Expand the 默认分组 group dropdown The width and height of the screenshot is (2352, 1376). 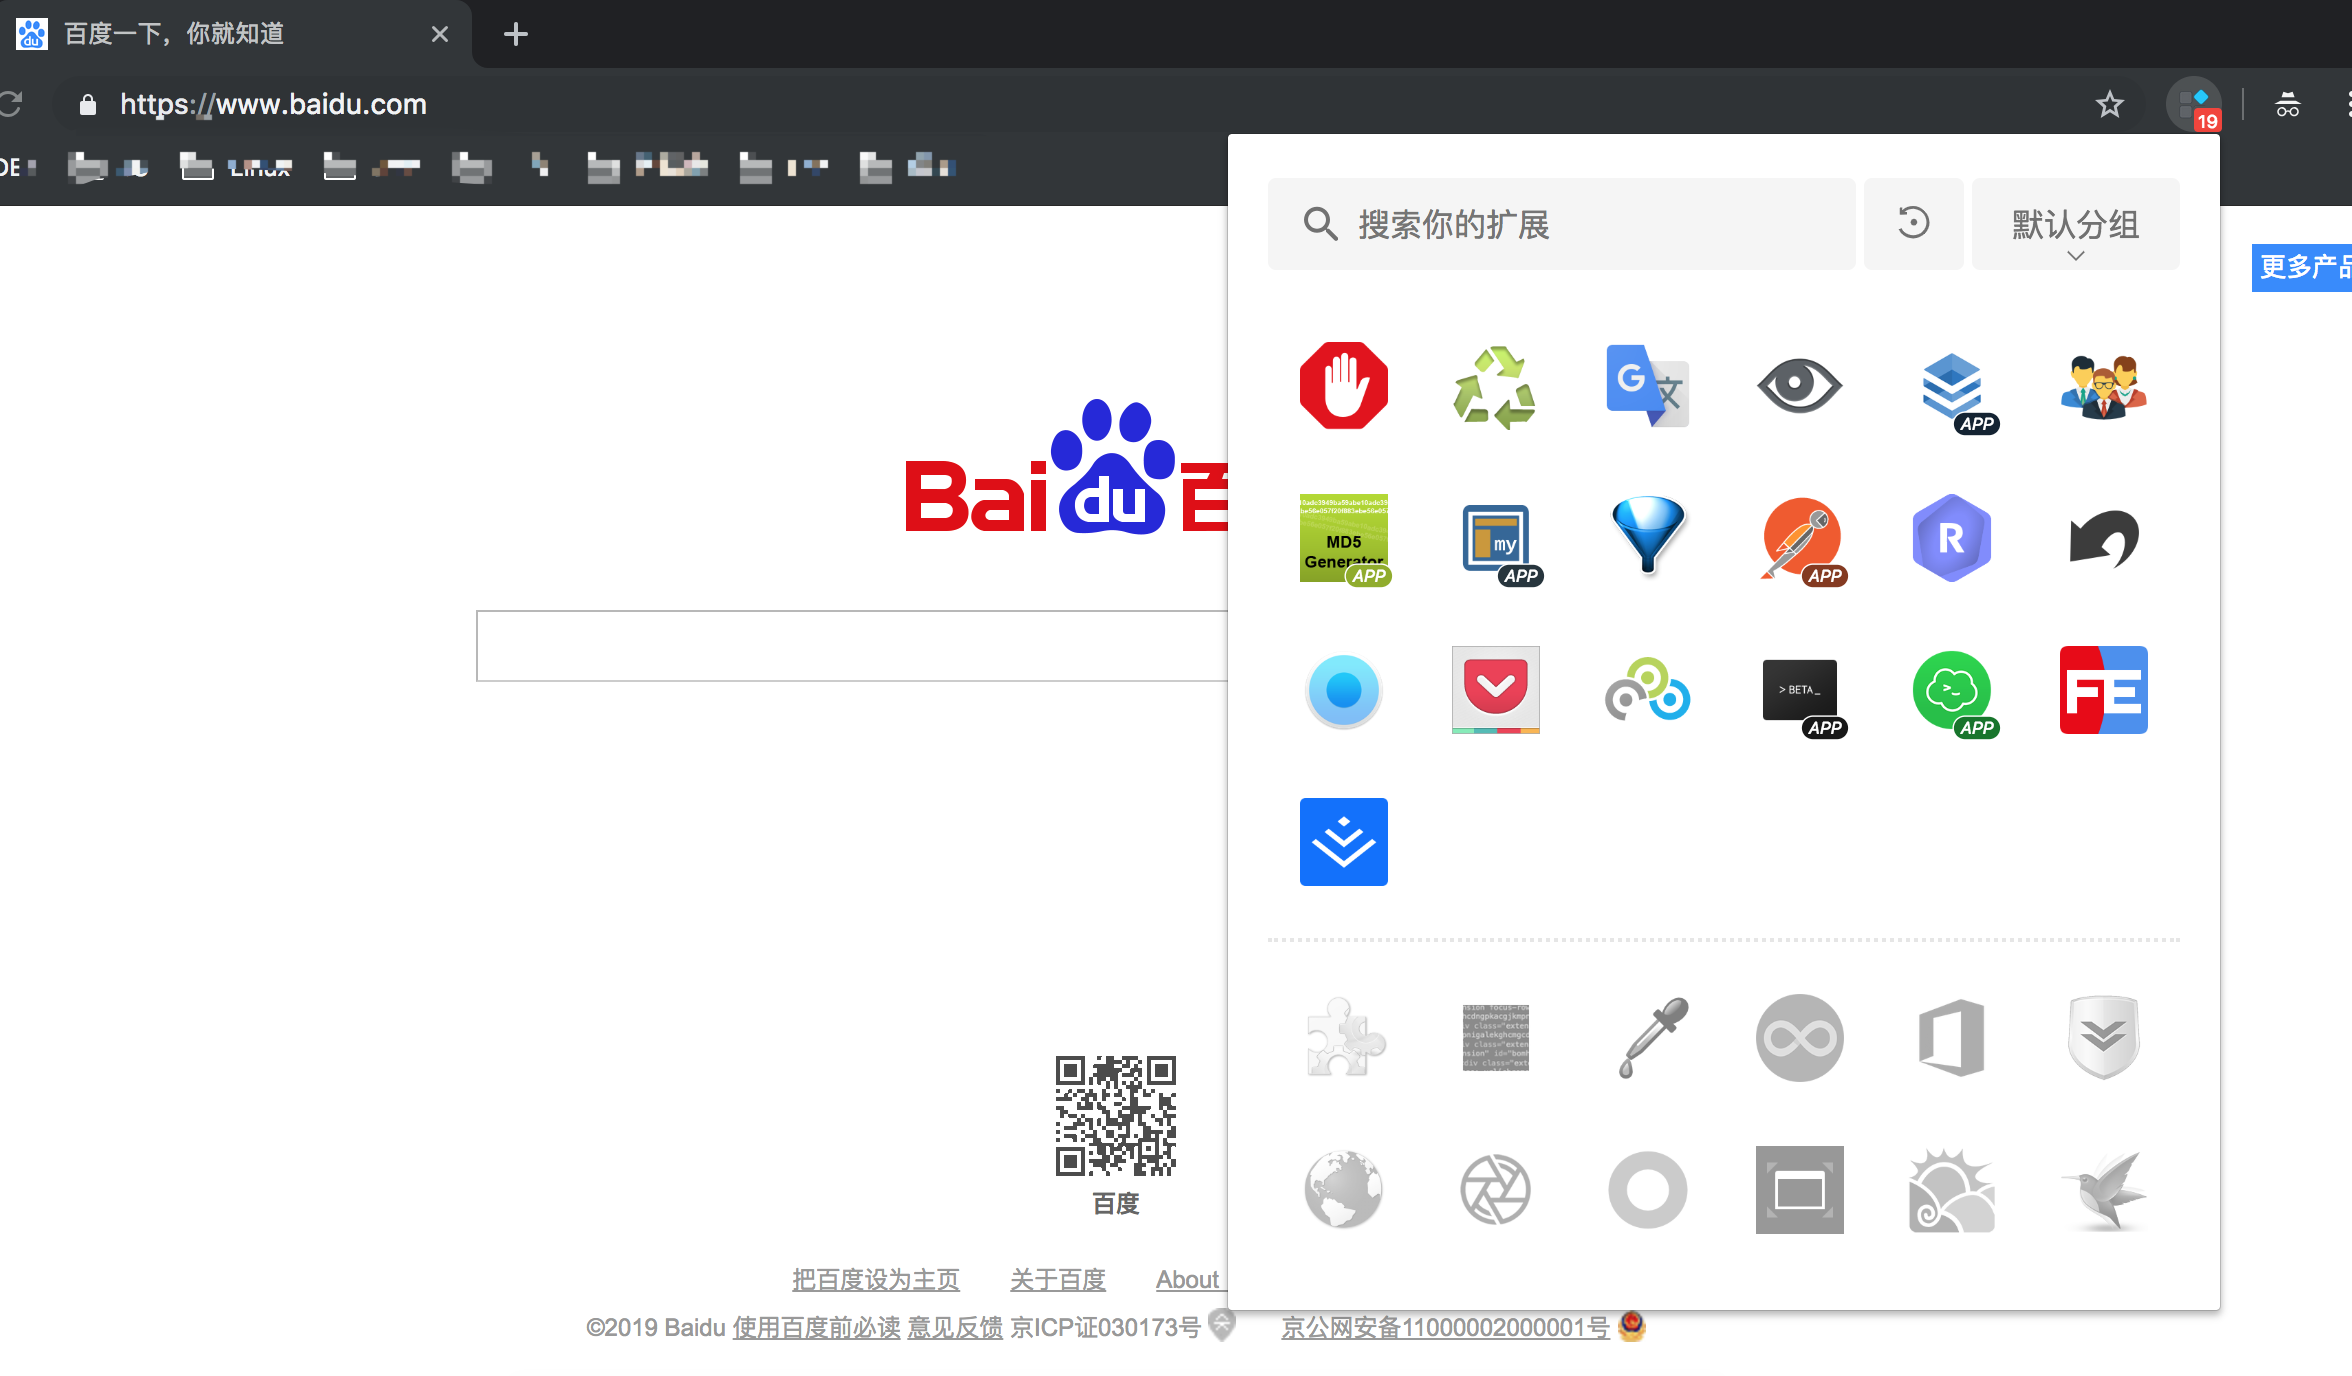[x=2075, y=224]
